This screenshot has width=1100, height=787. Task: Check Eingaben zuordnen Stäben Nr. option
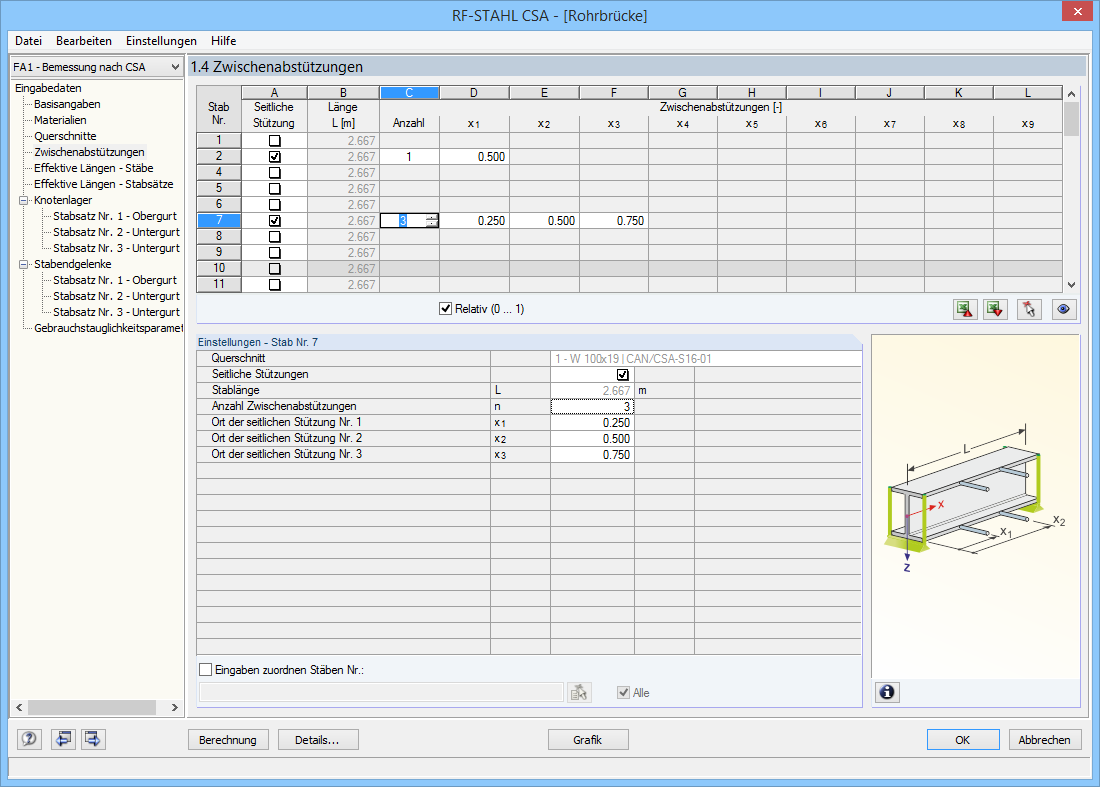tap(206, 670)
